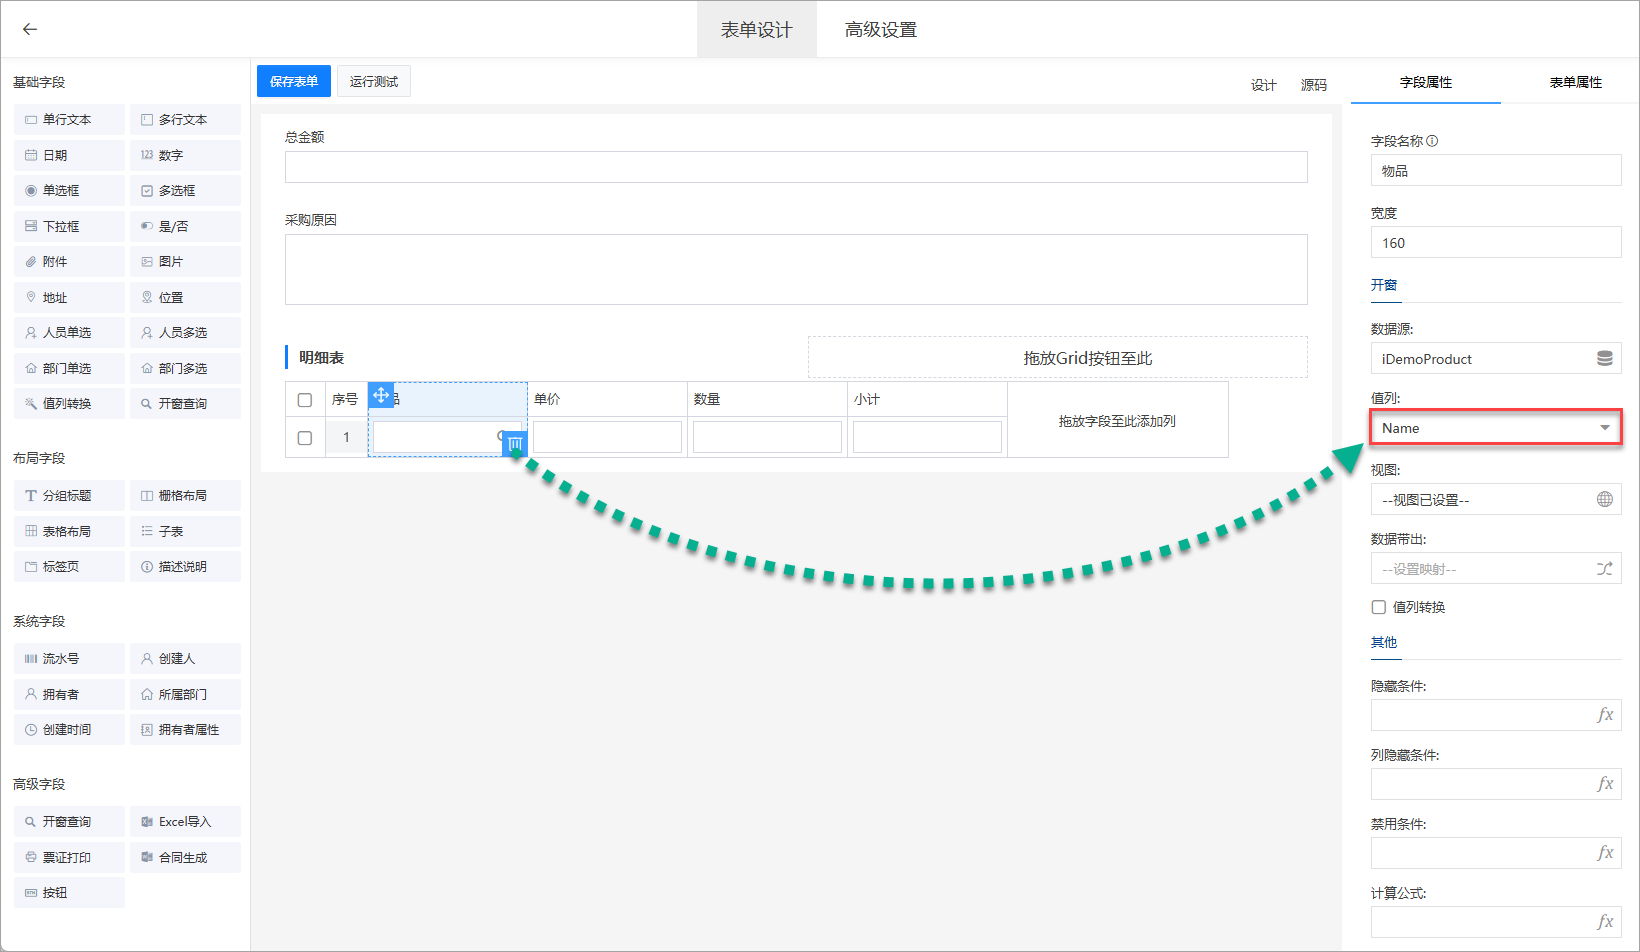The image size is (1640, 952).
Task: Check the row 1 checkbox in grid
Action: [305, 438]
